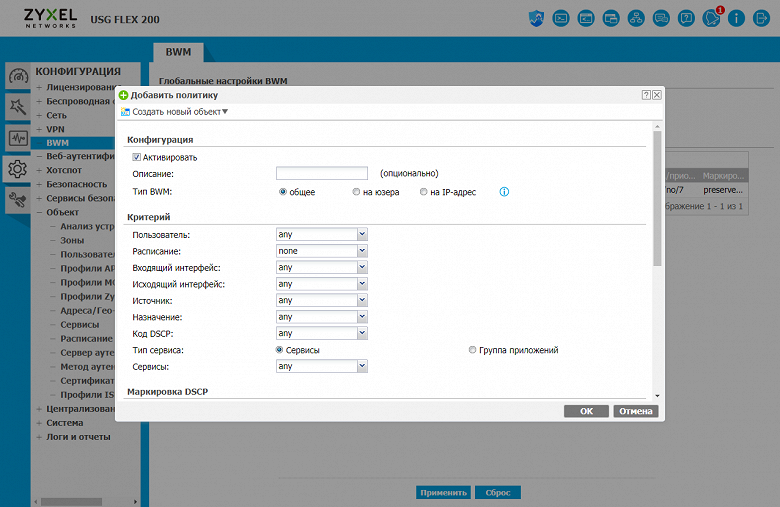Switch to the BWM tab
This screenshot has height=507, width=780.
click(179, 51)
